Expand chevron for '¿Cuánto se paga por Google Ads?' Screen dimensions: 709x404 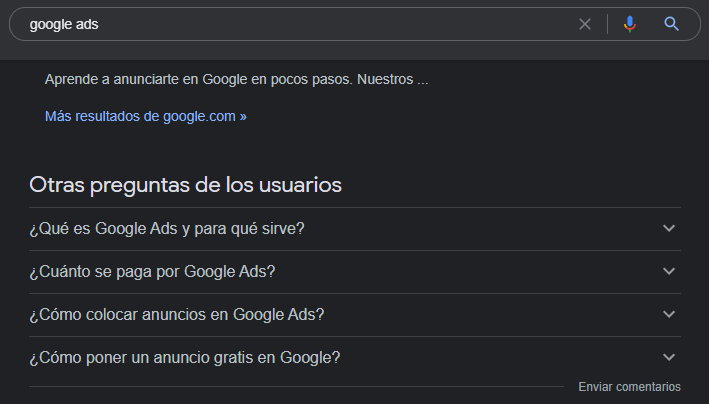[x=669, y=271]
